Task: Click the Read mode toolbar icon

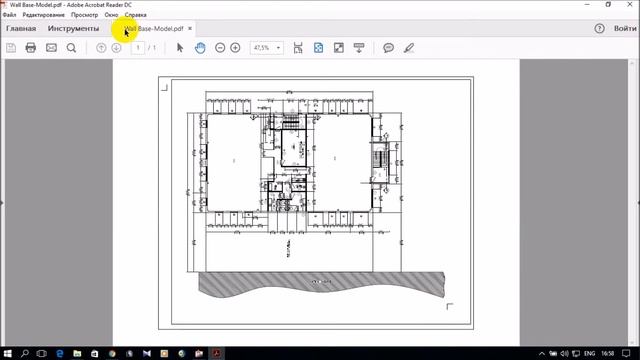Action: pyautogui.click(x=359, y=48)
